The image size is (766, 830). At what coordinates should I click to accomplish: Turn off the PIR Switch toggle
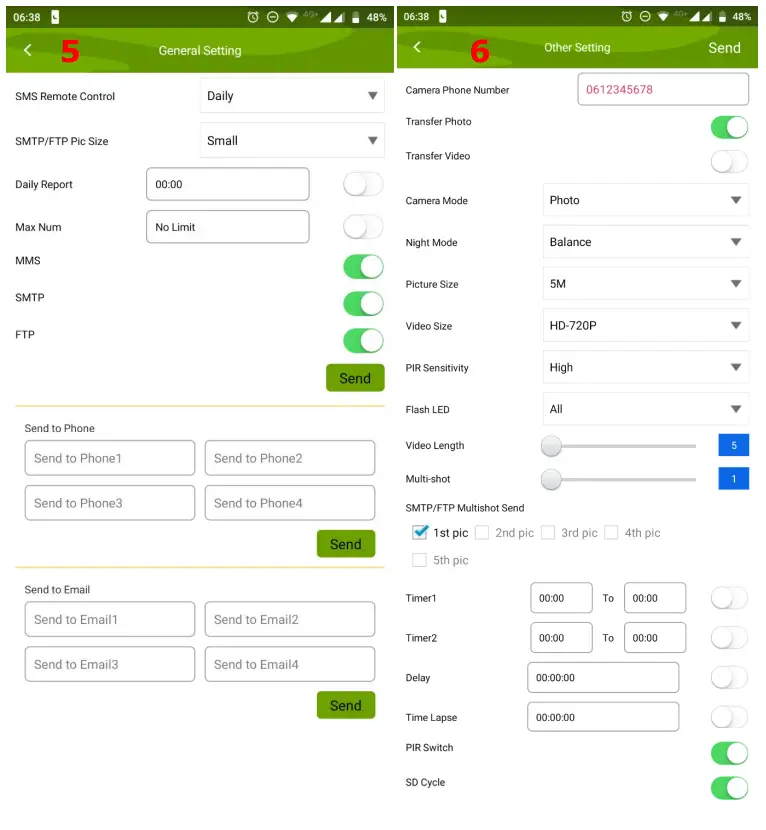pyautogui.click(x=729, y=753)
